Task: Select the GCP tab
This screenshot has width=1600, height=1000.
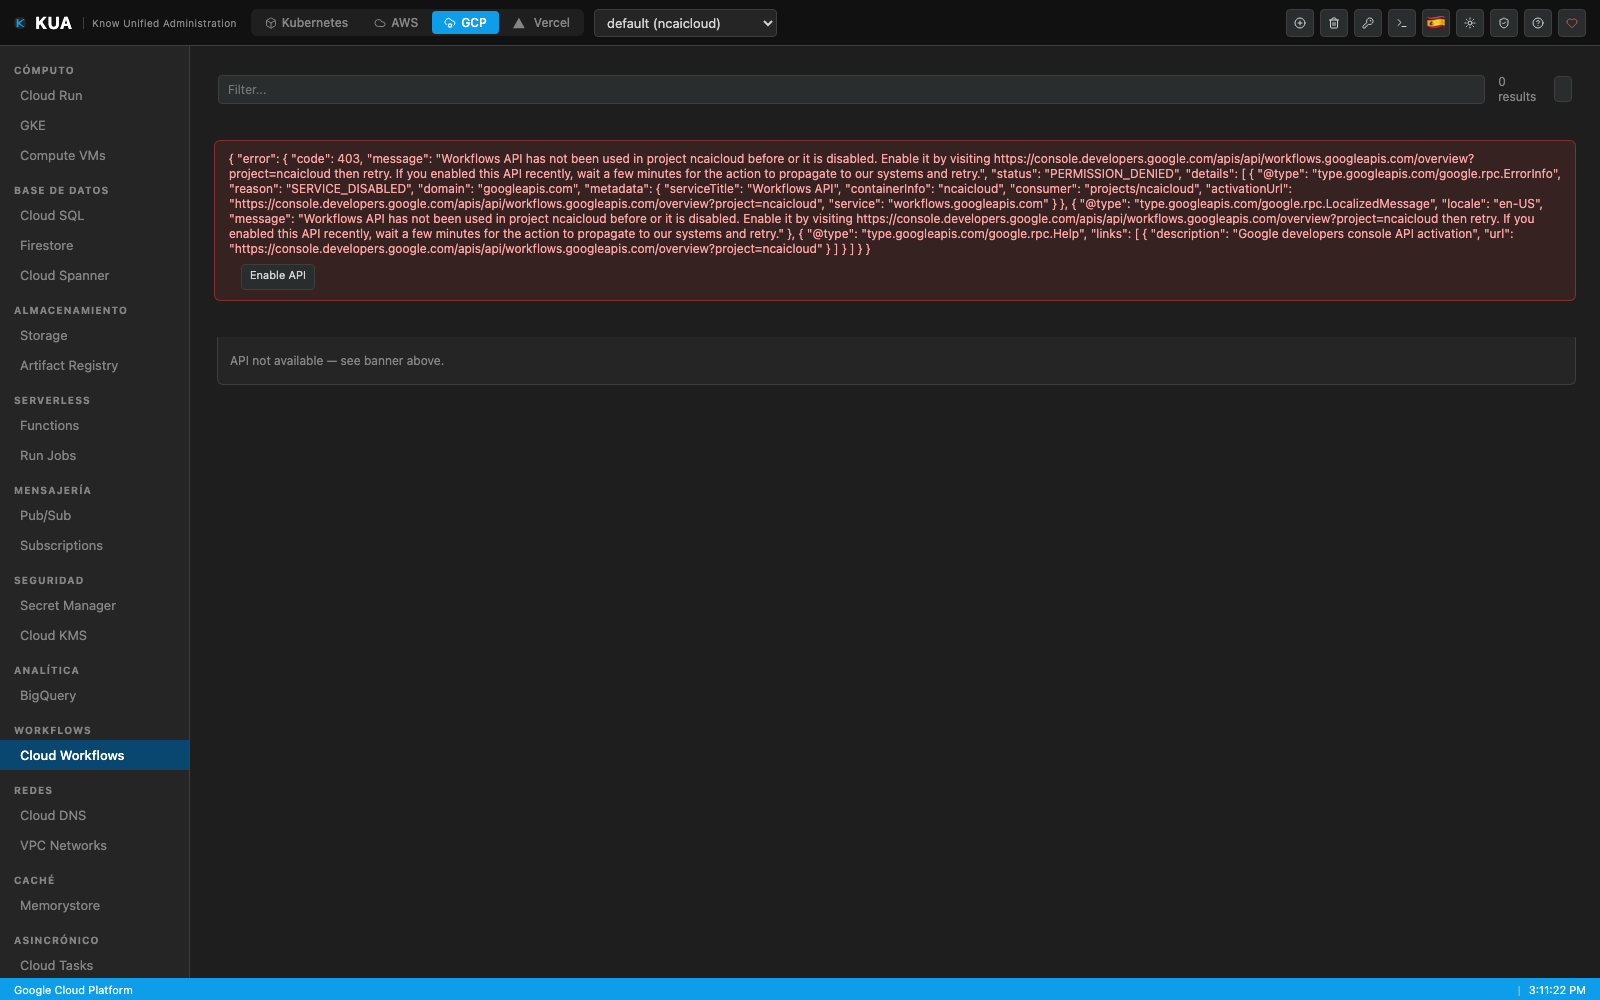Action: click(465, 23)
